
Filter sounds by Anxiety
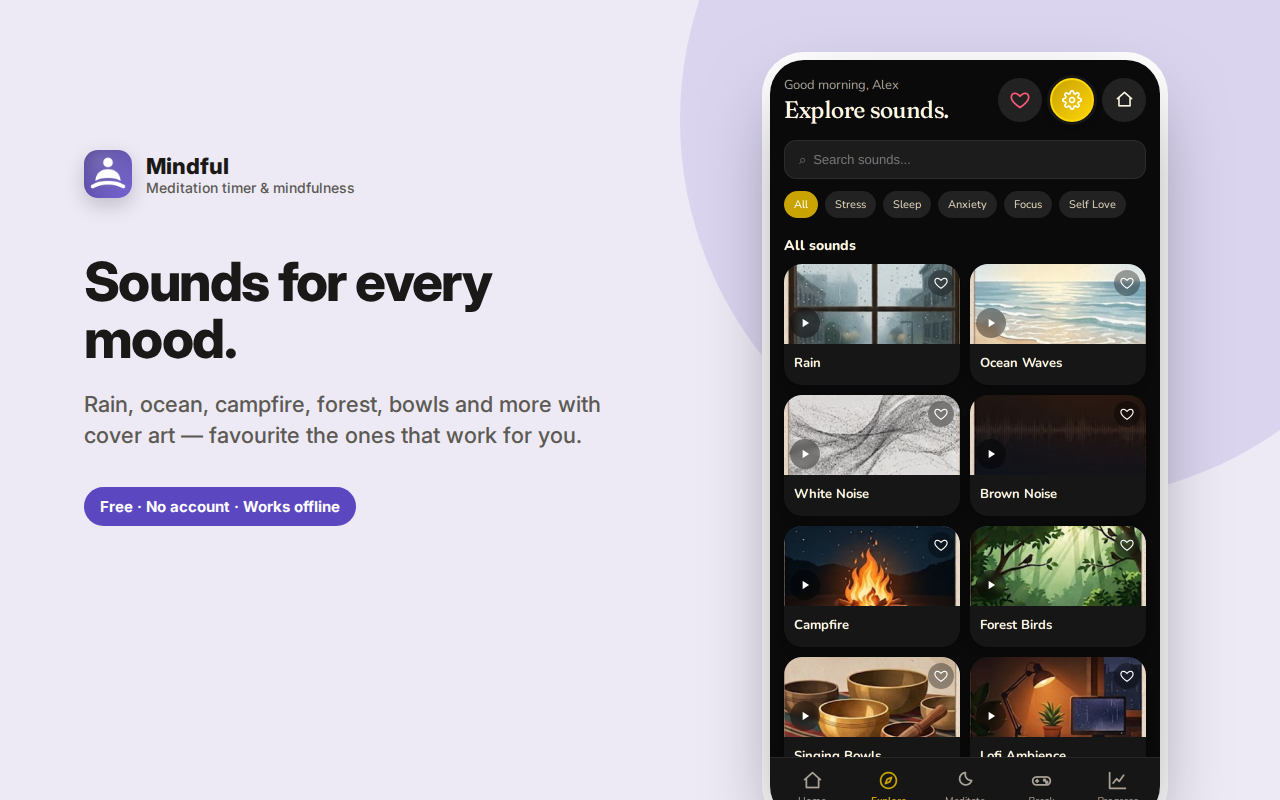[x=967, y=204]
